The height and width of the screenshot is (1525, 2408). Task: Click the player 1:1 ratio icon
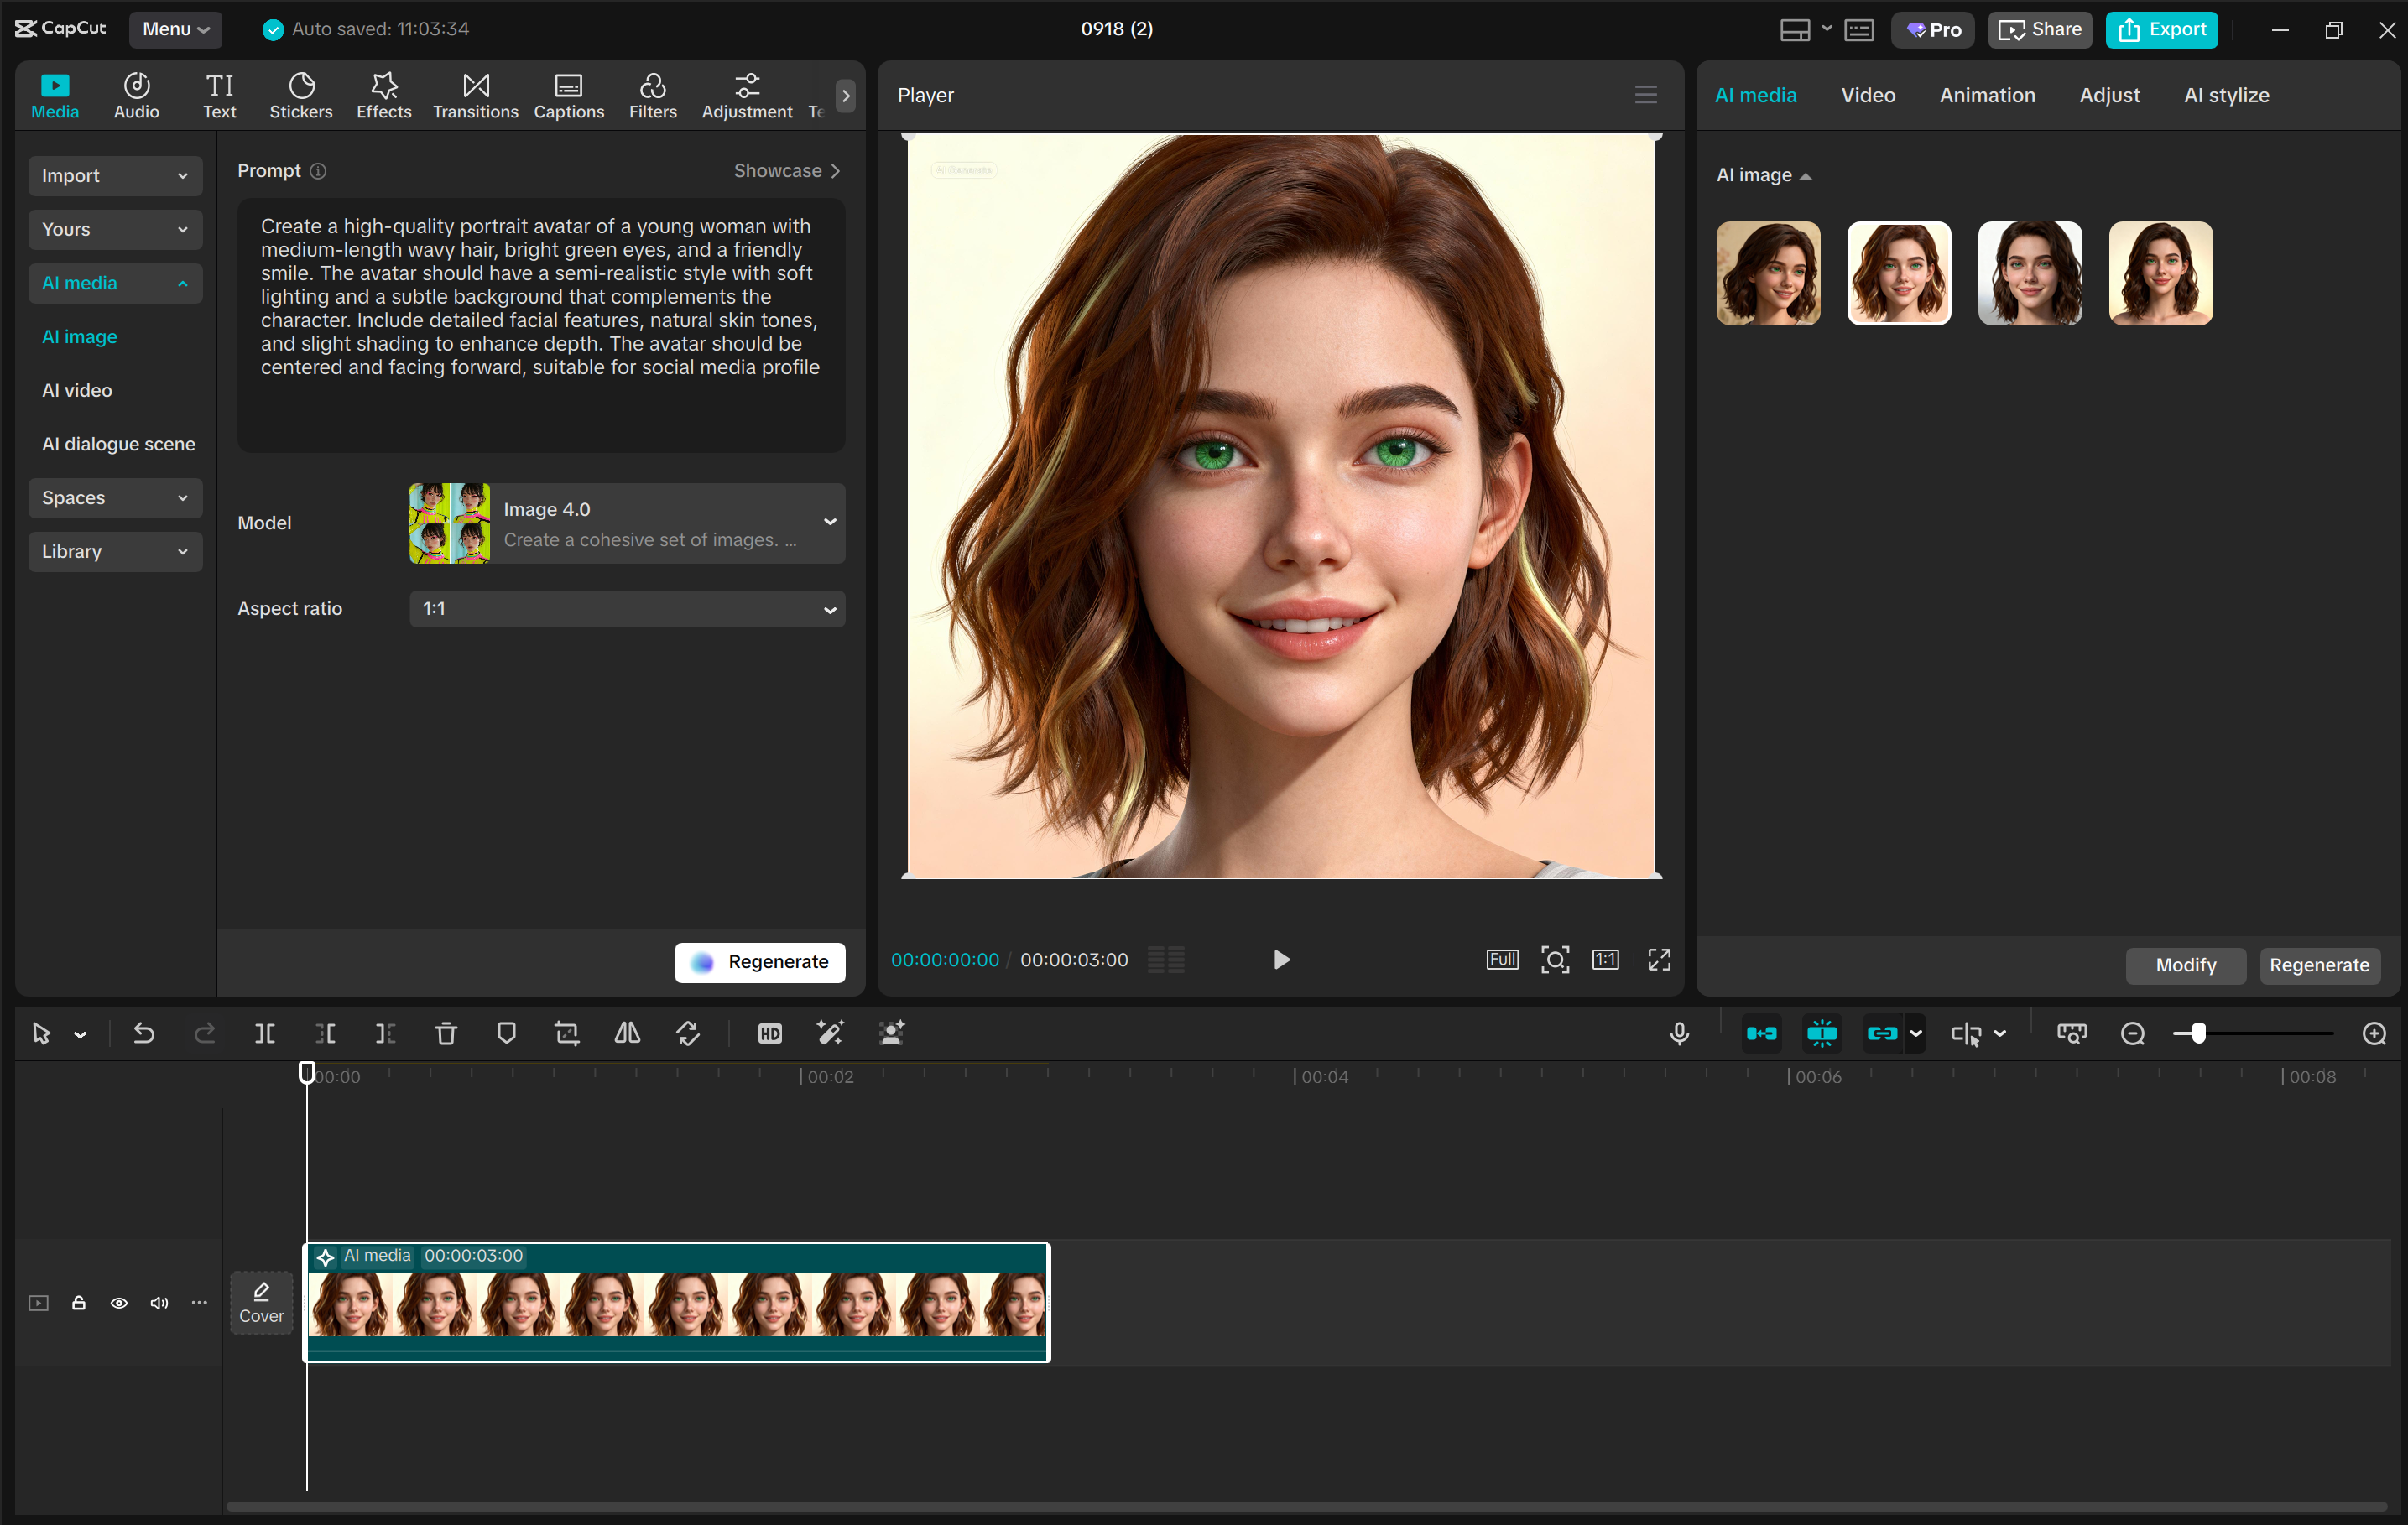tap(1606, 960)
